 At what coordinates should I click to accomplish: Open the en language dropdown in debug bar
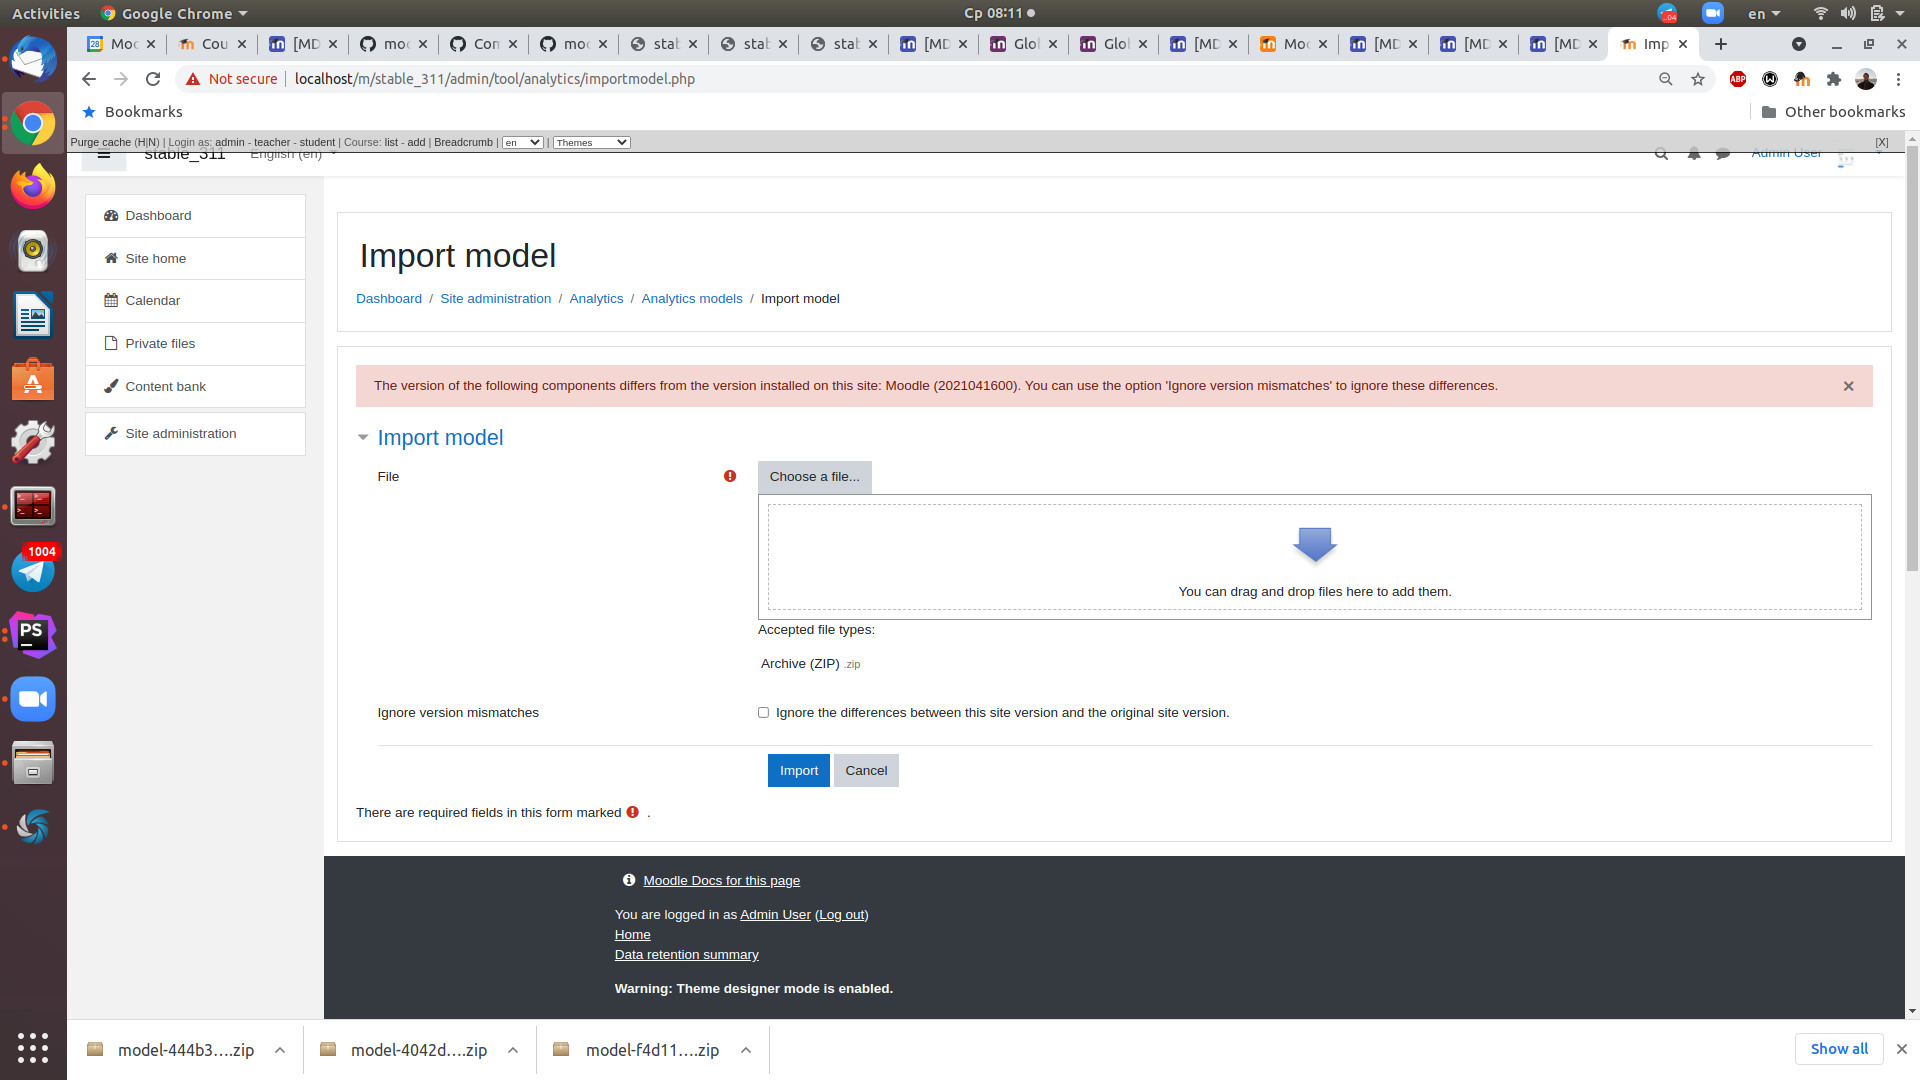coord(522,143)
